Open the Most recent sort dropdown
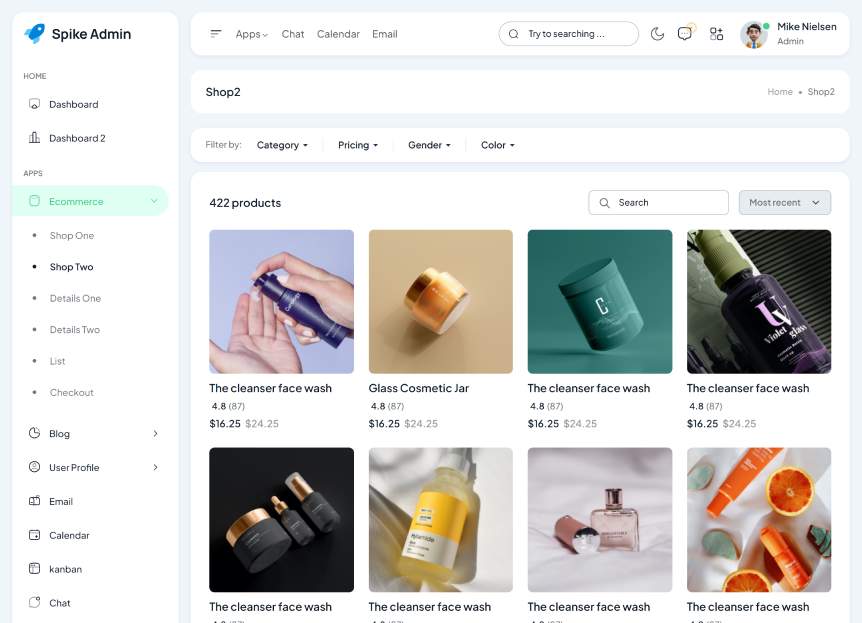 click(784, 202)
